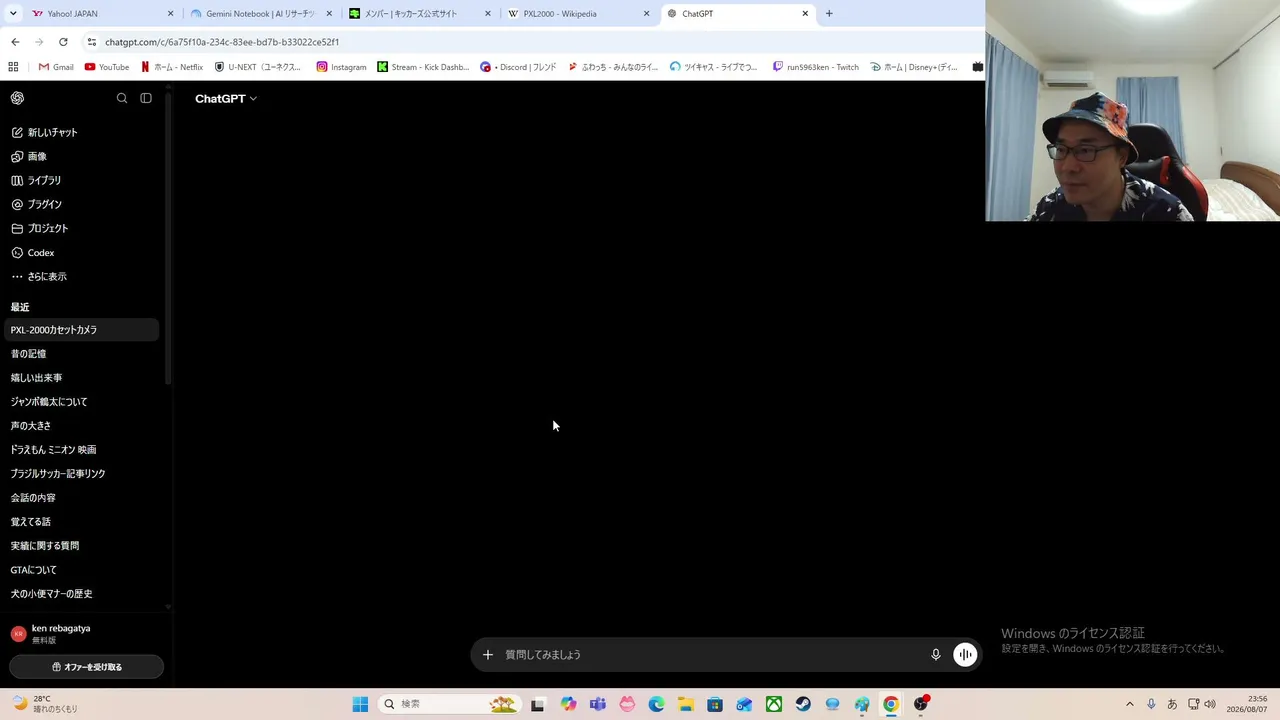
Task: Open the 実績に関する質問 conversation
Action: [x=82, y=546]
